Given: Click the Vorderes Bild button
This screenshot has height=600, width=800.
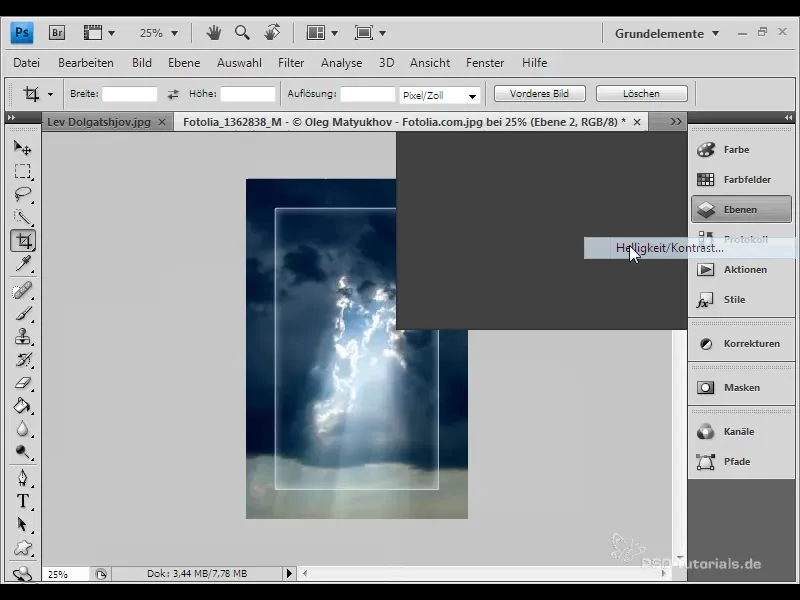Looking at the screenshot, I should pos(539,94).
